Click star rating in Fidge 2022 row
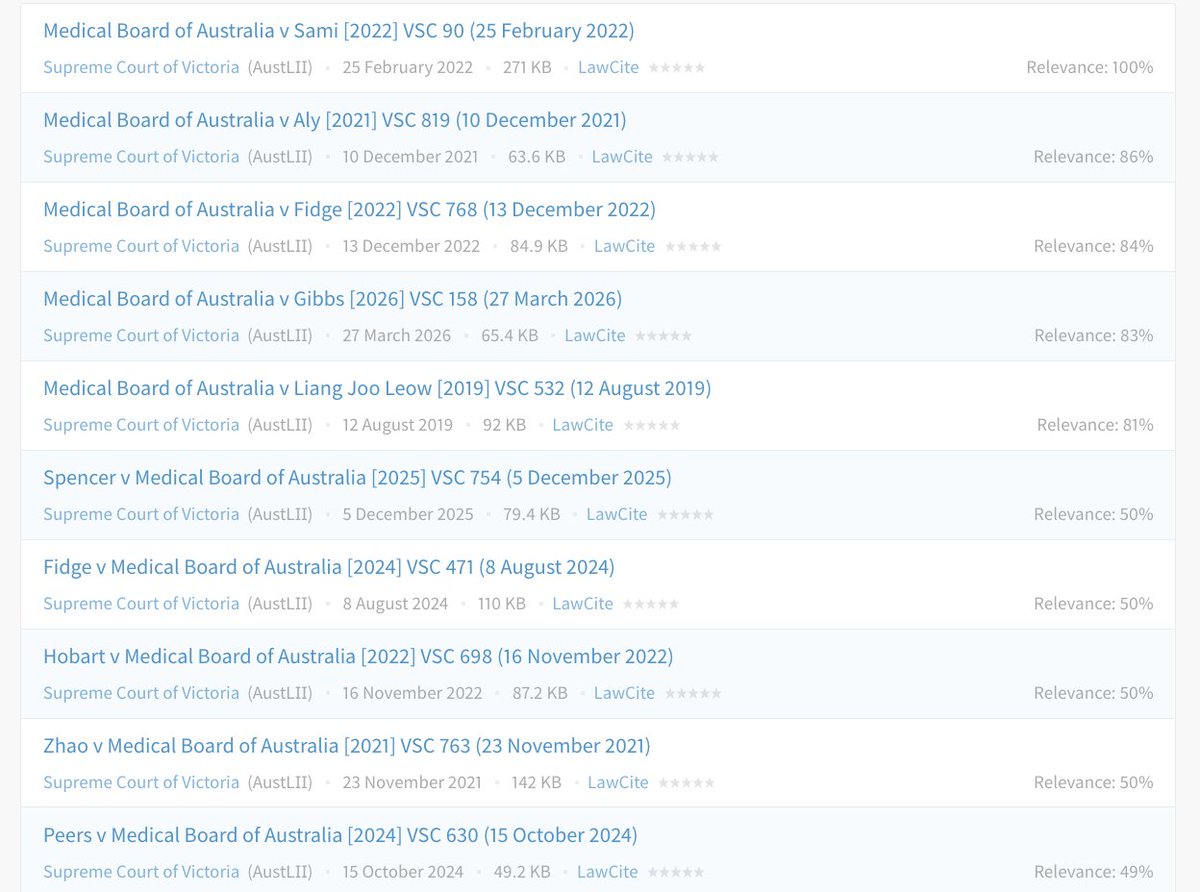The width and height of the screenshot is (1200, 892). [693, 247]
